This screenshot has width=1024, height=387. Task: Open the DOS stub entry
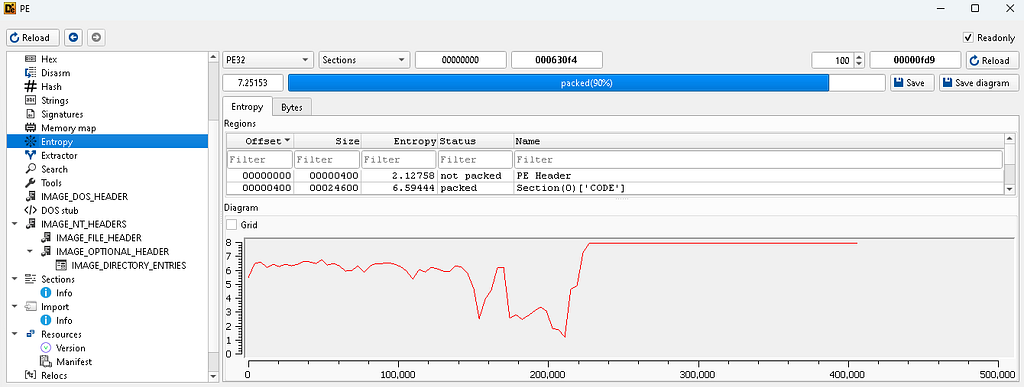(x=59, y=210)
